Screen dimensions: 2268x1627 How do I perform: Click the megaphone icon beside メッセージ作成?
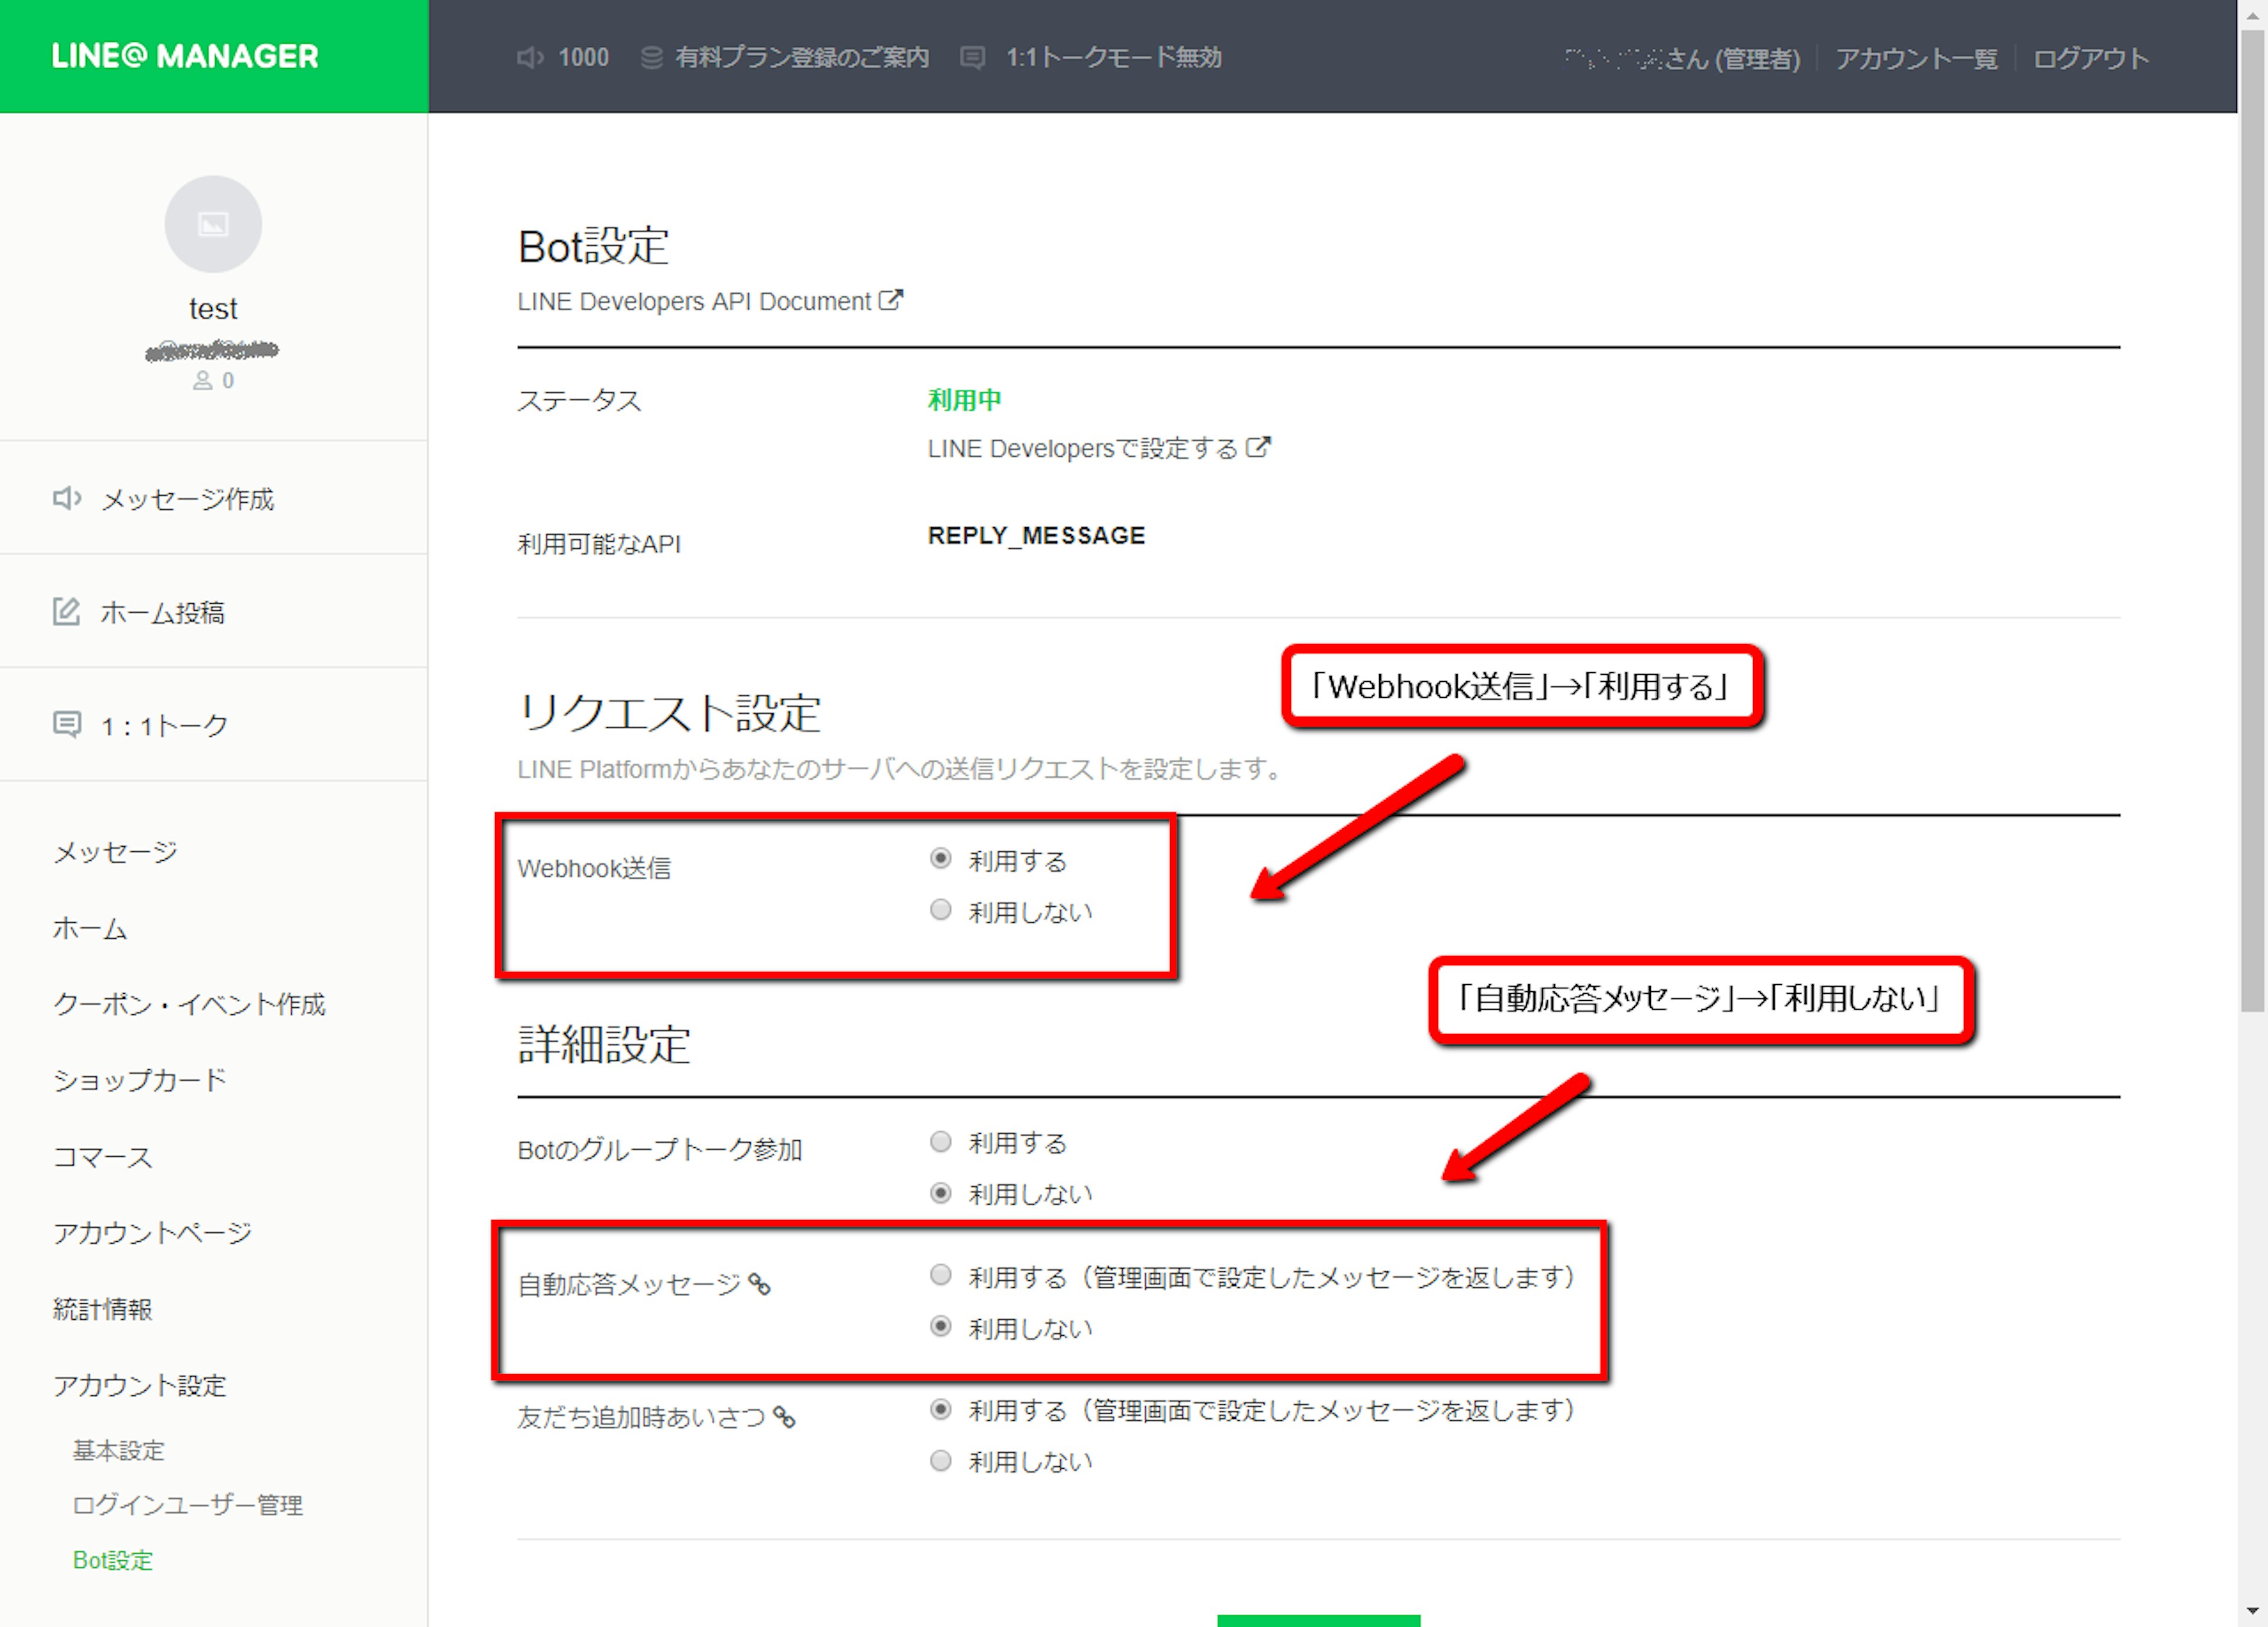(66, 498)
